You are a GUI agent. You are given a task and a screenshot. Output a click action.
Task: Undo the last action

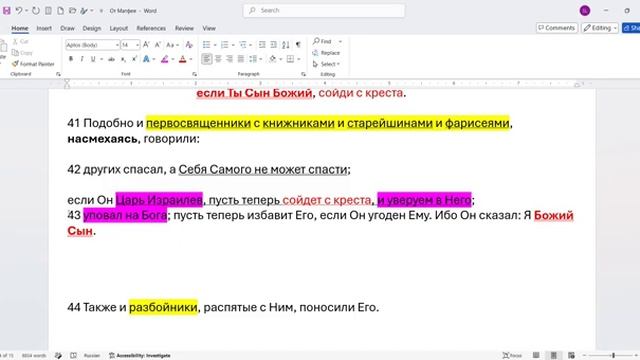point(19,11)
